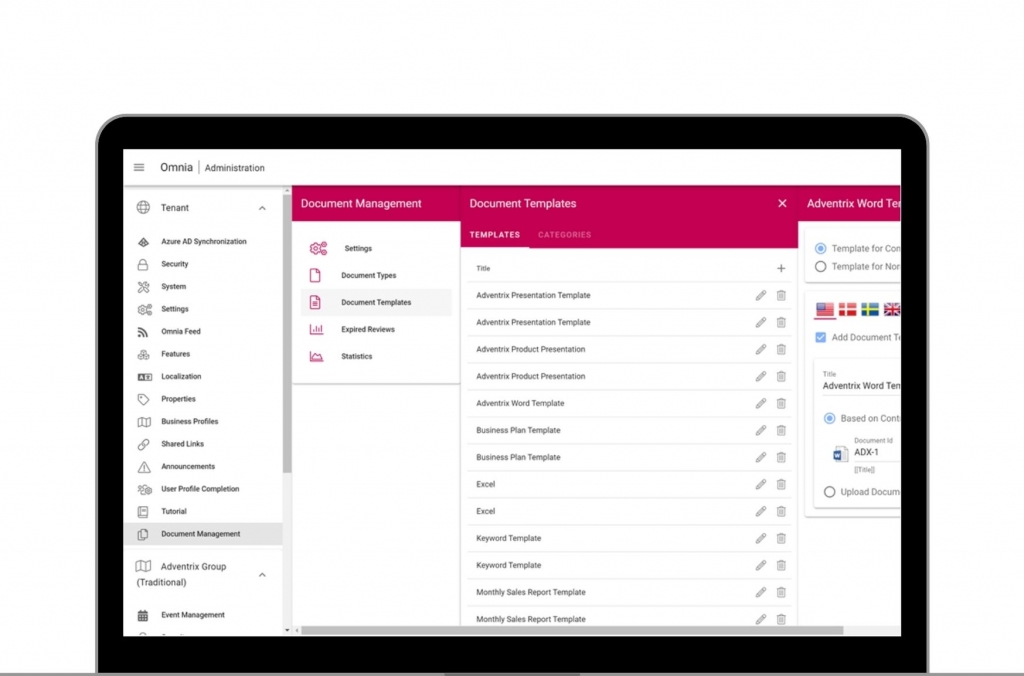The width and height of the screenshot is (1024, 676).
Task: Select the 'Based on Cont…' radio button
Action: (829, 418)
